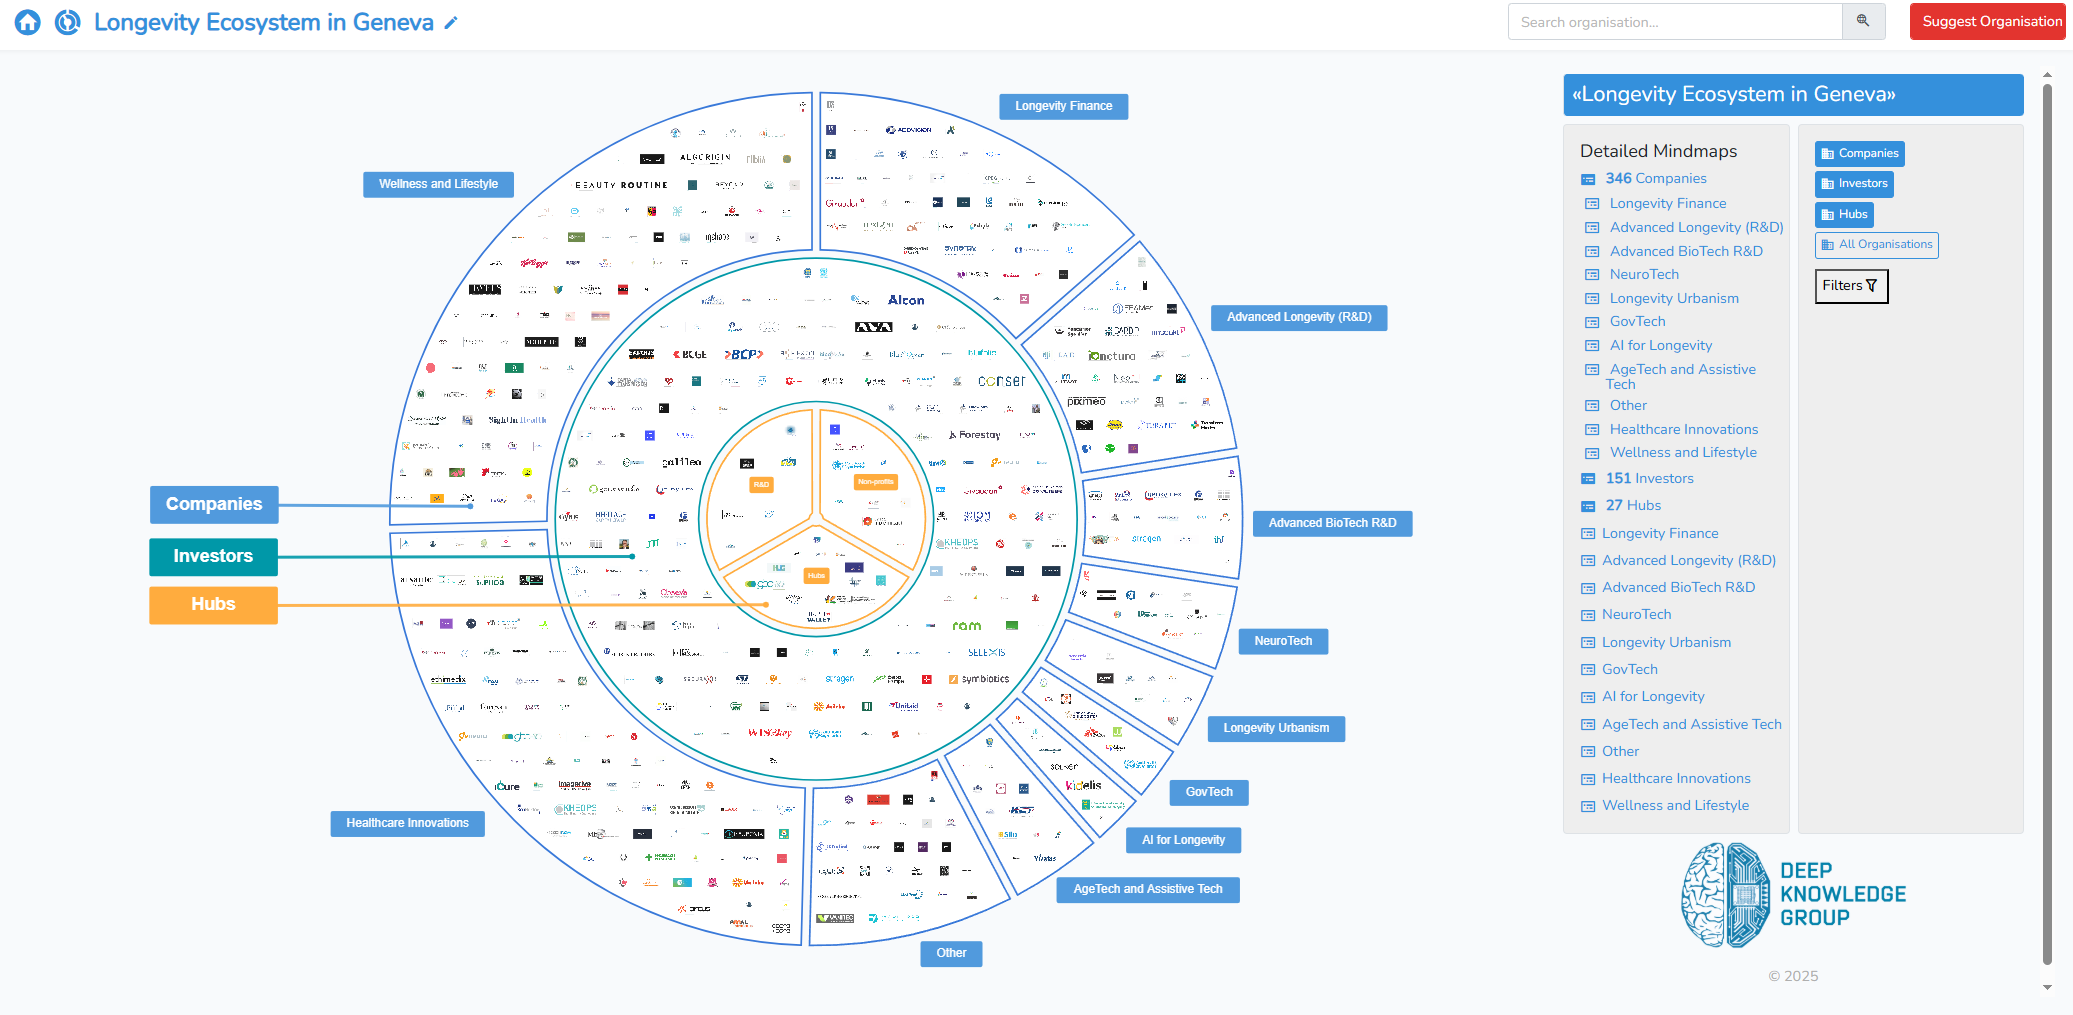Click the Deep Knowledge Group logo
Viewport: 2073px width, 1015px height.
pos(1793,894)
